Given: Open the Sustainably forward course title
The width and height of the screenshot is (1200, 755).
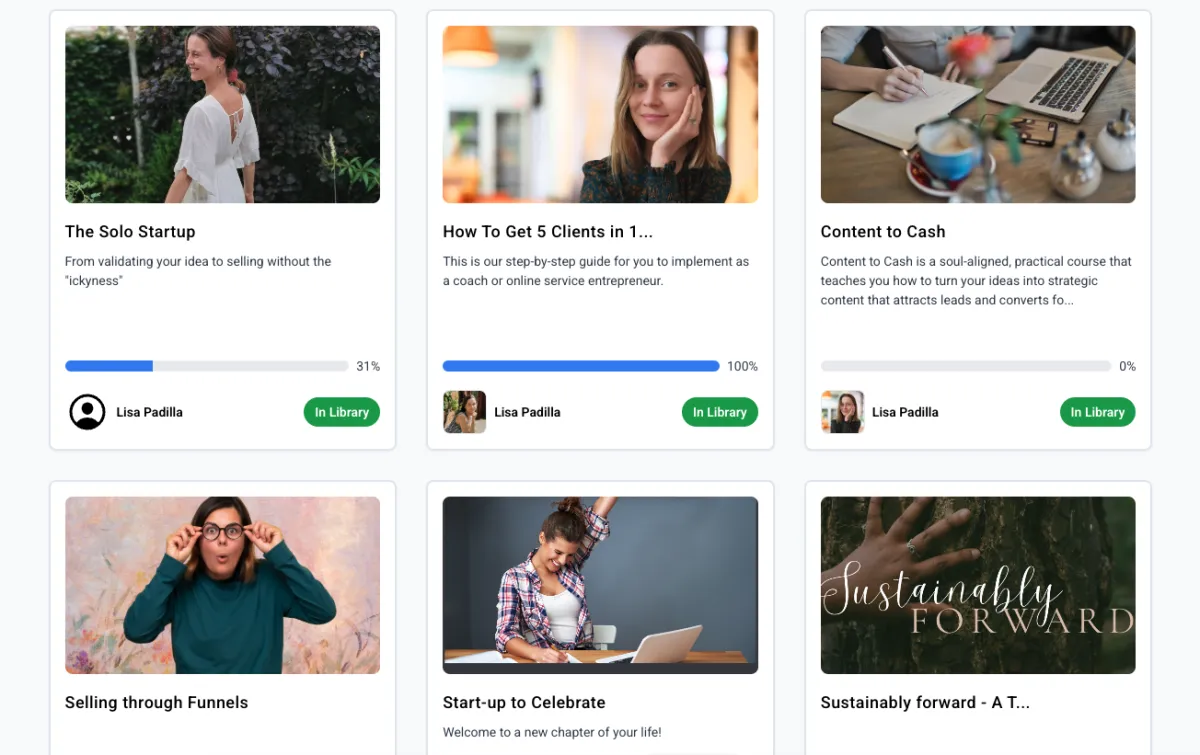Looking at the screenshot, I should [925, 703].
